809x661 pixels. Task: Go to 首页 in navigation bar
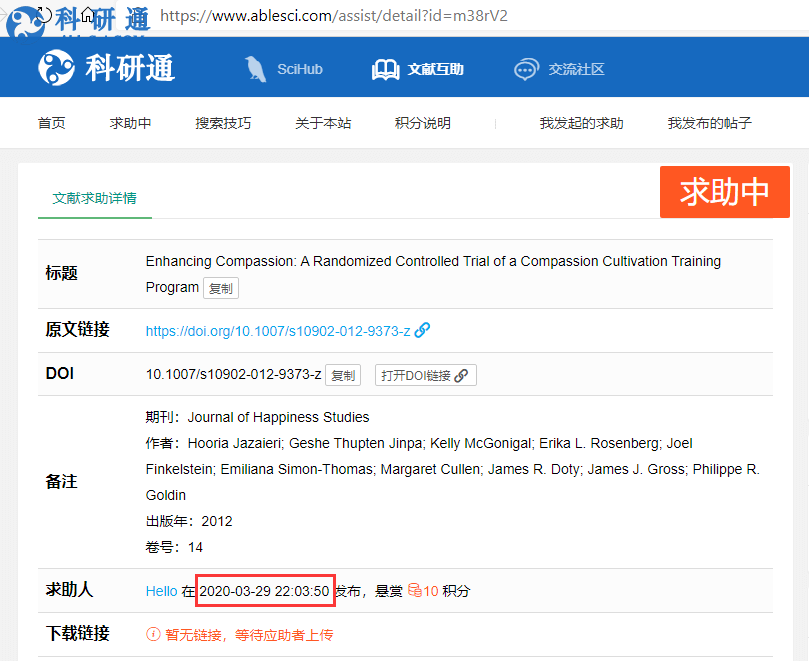click(52, 123)
